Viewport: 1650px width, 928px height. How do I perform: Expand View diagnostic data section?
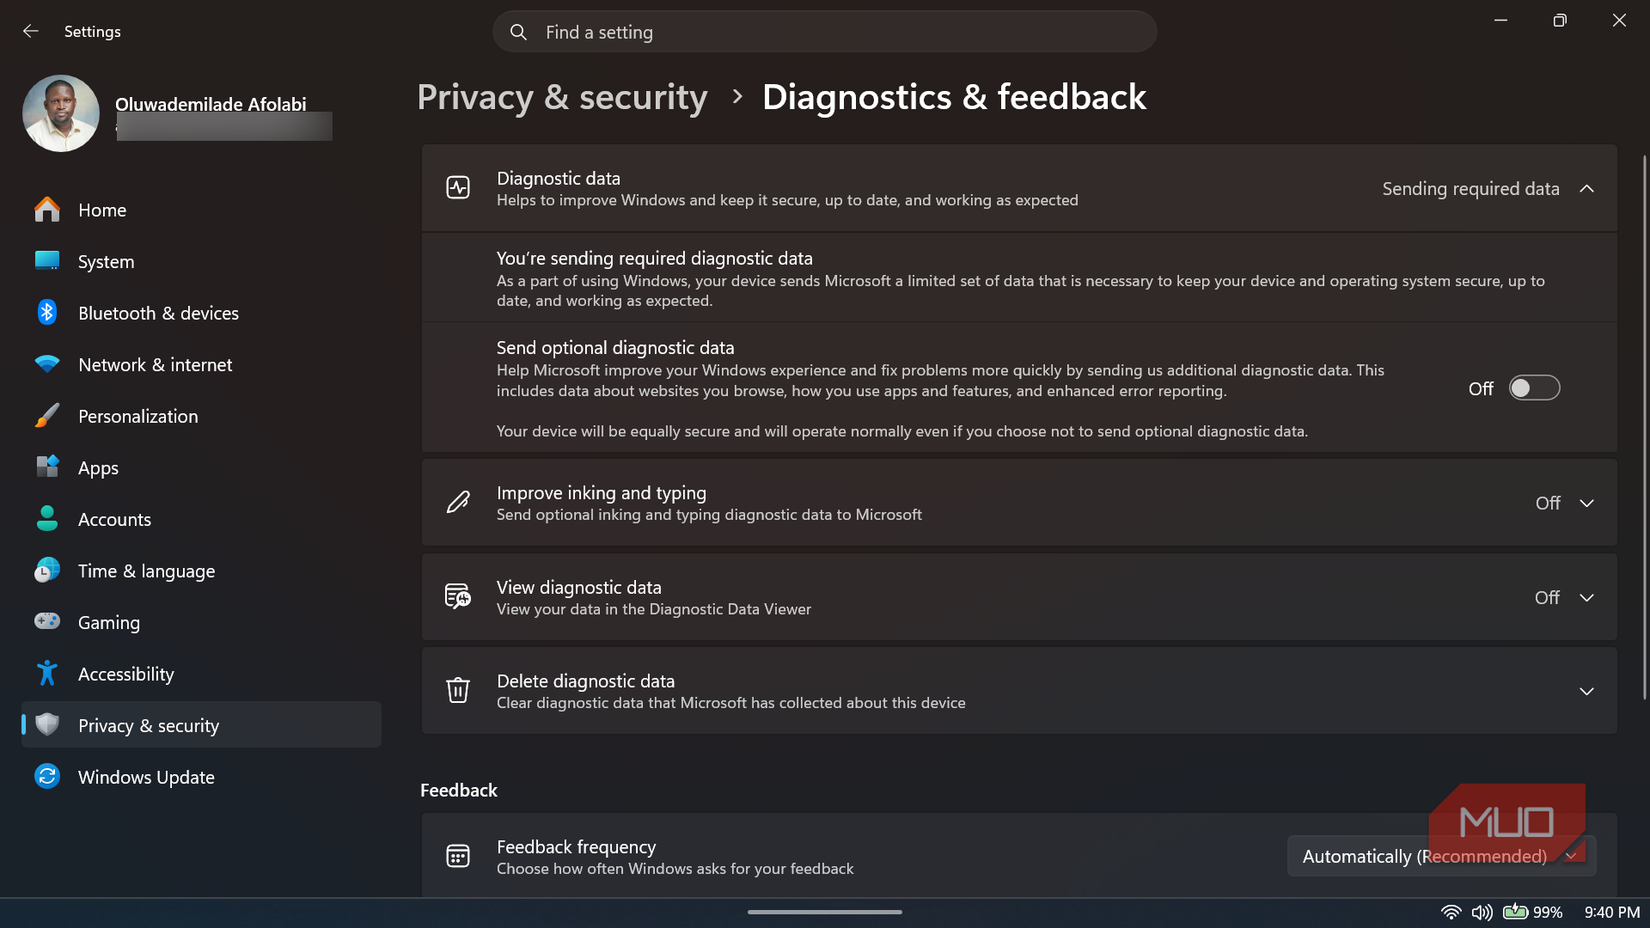click(x=1587, y=598)
